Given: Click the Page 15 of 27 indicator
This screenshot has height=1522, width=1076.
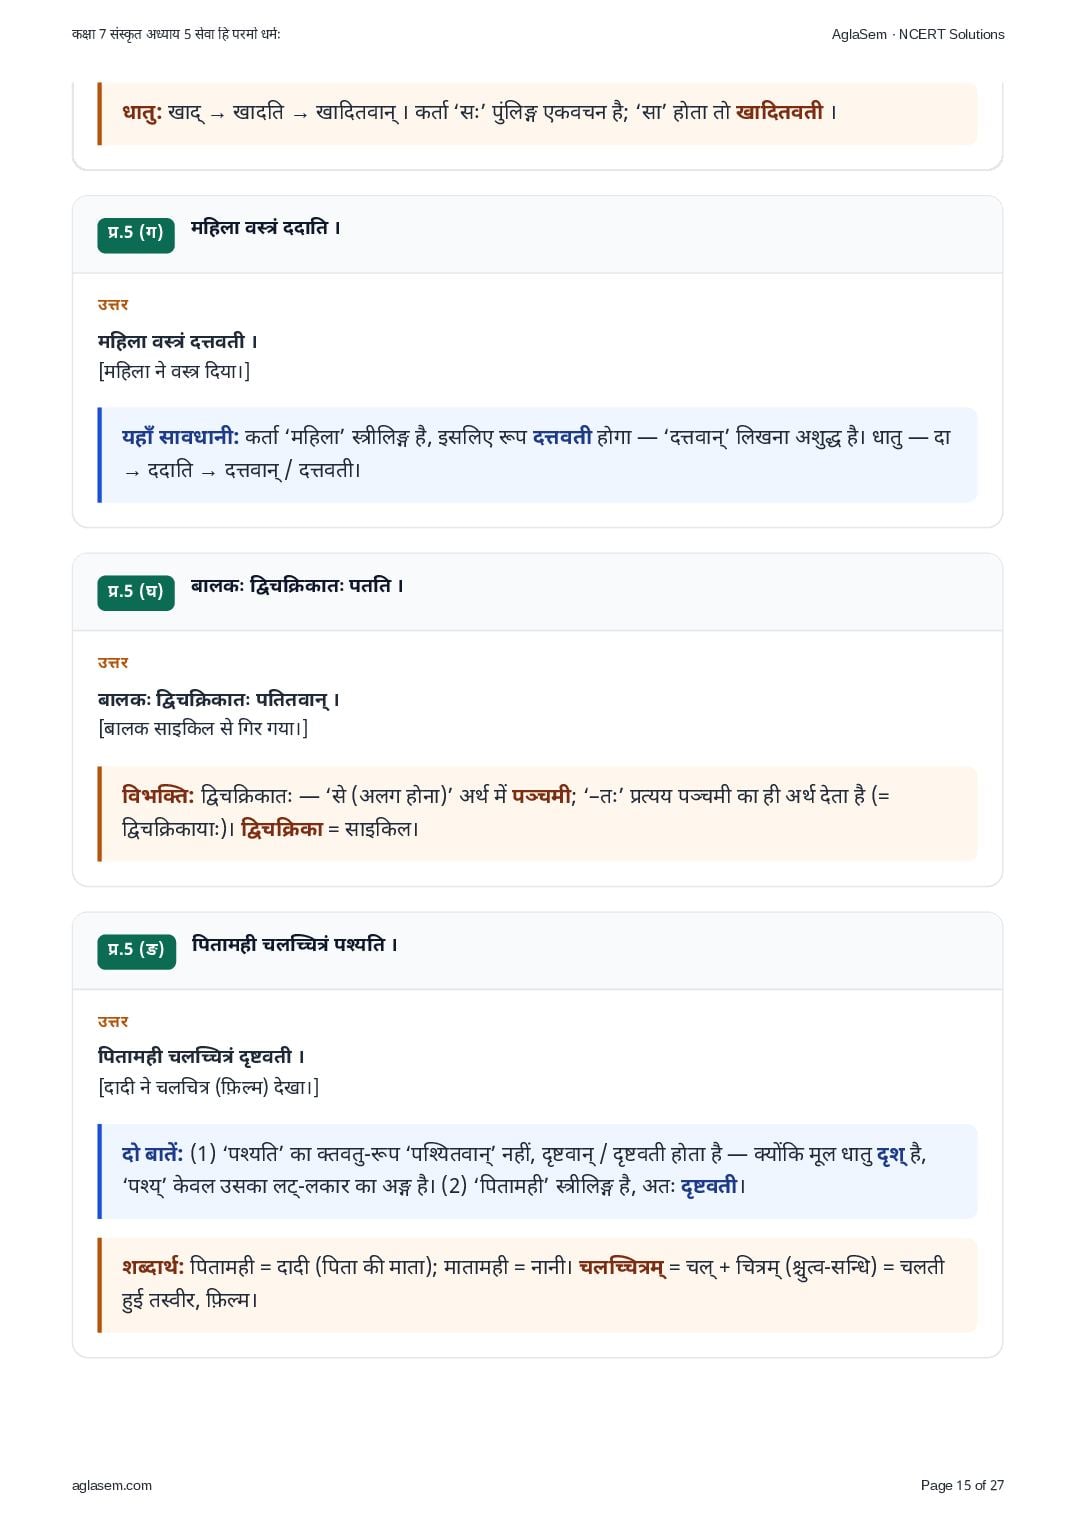Looking at the screenshot, I should click(x=962, y=1485).
